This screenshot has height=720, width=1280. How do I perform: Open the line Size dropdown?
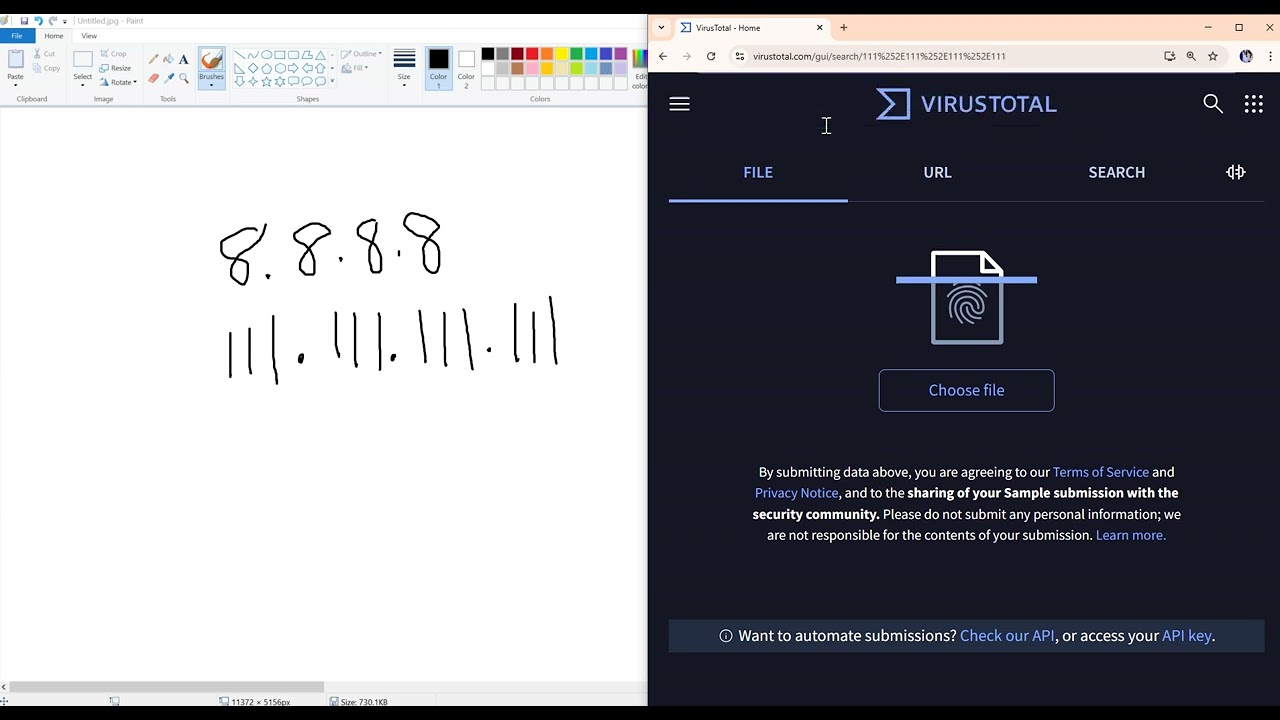(x=404, y=85)
